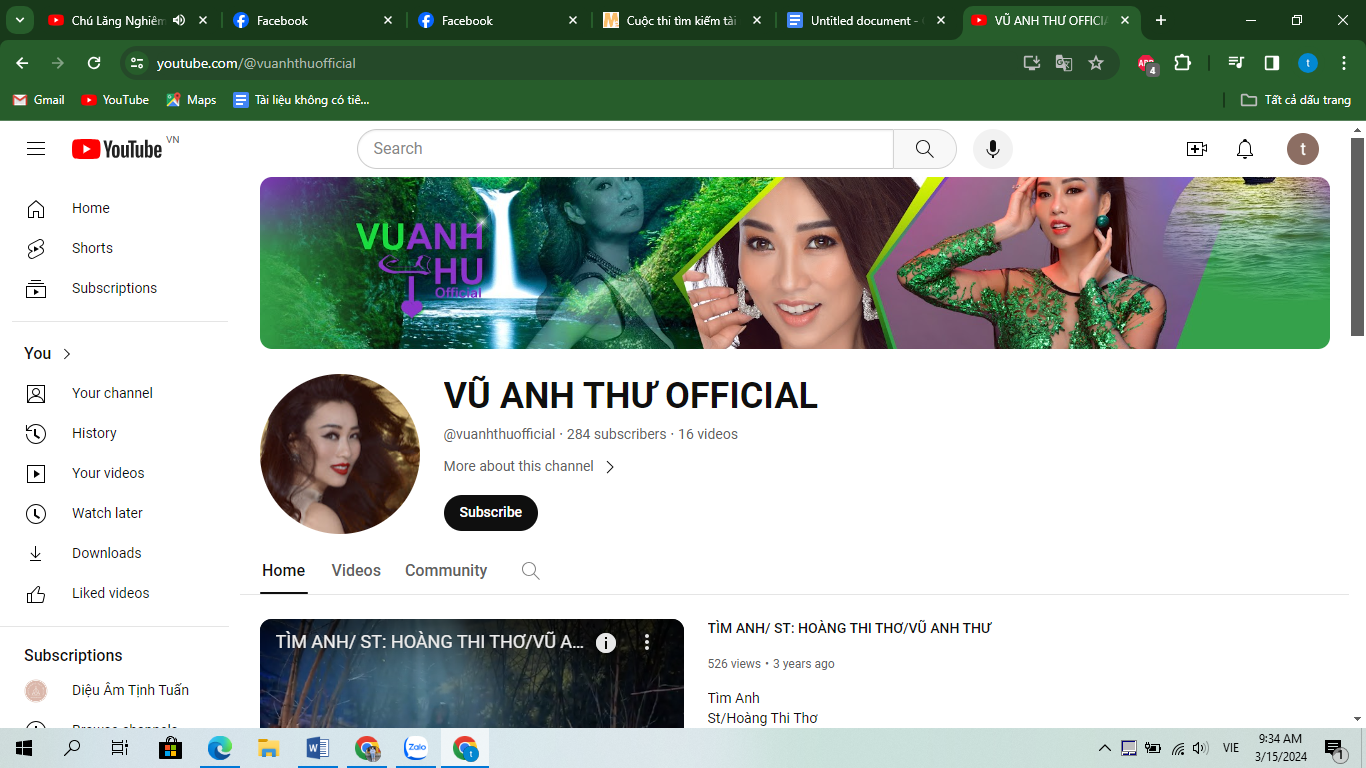Open Maps bookmark
This screenshot has height=768, width=1366.
point(191,100)
